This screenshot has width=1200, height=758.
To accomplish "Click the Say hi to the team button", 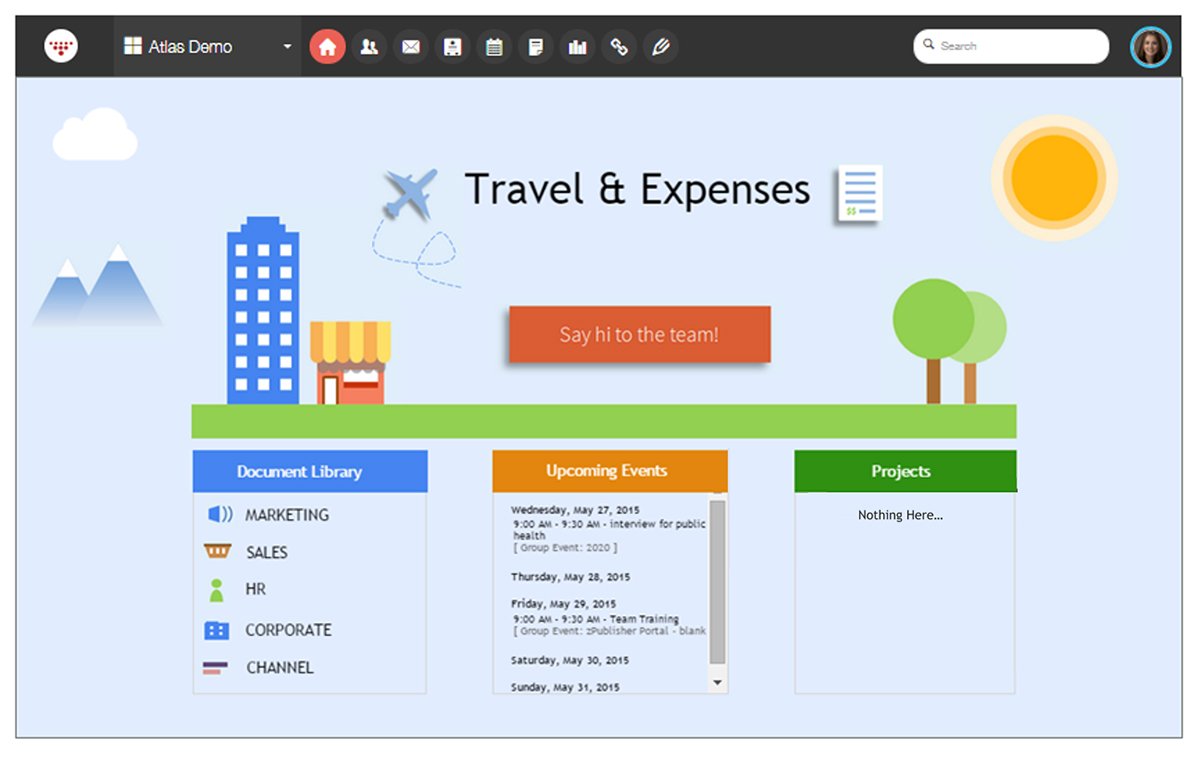I will (x=639, y=335).
